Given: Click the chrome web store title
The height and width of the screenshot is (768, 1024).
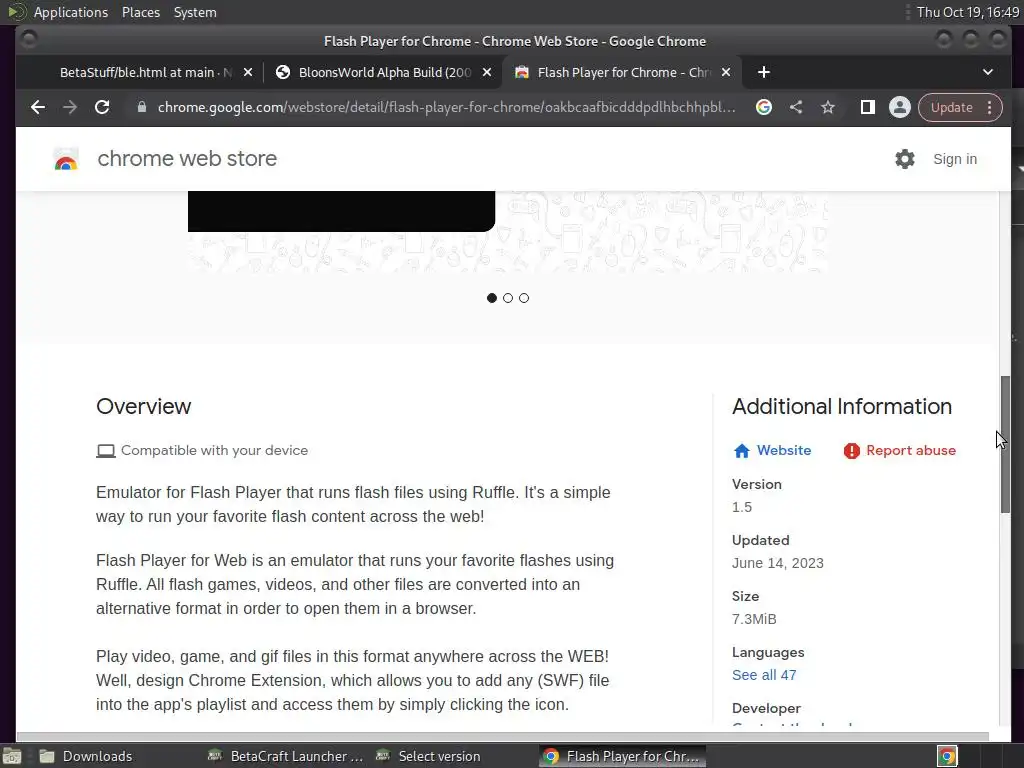Looking at the screenshot, I should tap(187, 158).
